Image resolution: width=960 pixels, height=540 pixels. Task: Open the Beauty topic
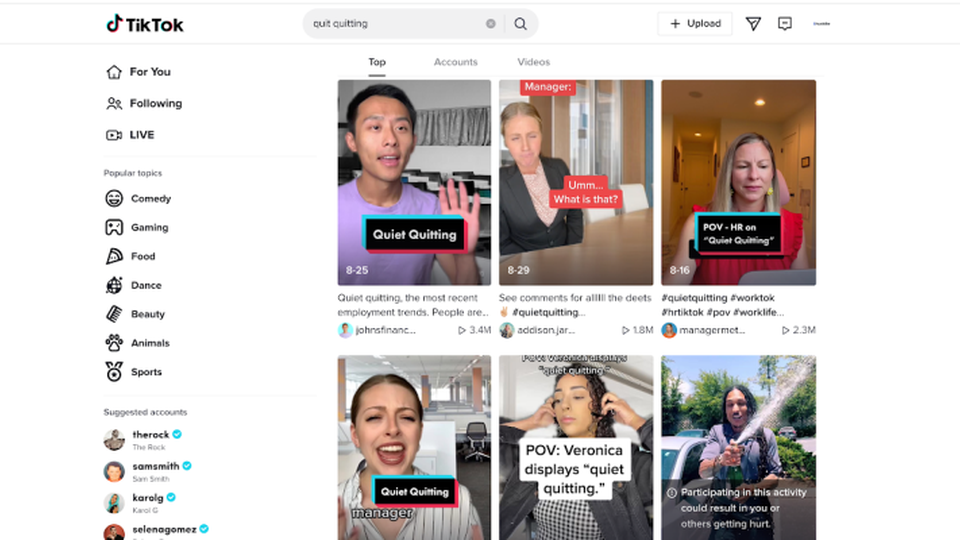click(148, 313)
